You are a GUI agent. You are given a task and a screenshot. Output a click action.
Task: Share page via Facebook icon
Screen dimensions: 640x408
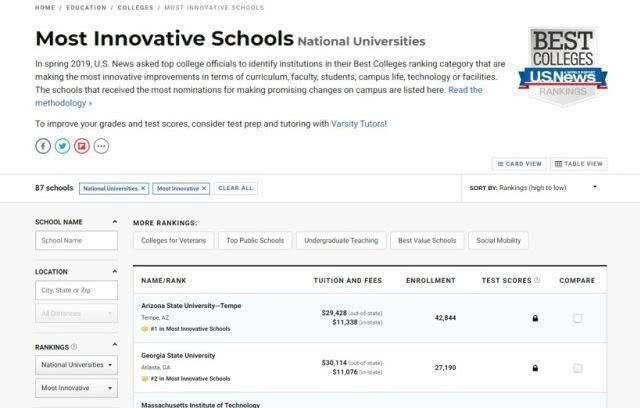[x=43, y=146]
